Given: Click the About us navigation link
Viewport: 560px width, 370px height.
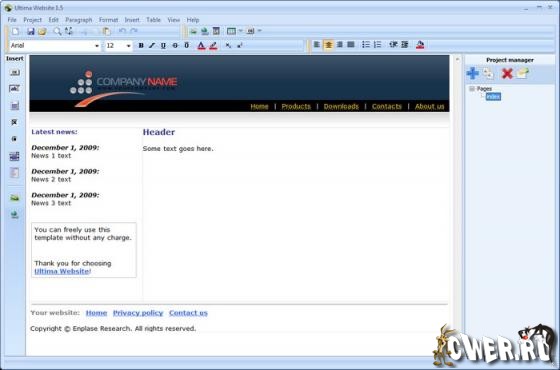Looking at the screenshot, I should (430, 106).
